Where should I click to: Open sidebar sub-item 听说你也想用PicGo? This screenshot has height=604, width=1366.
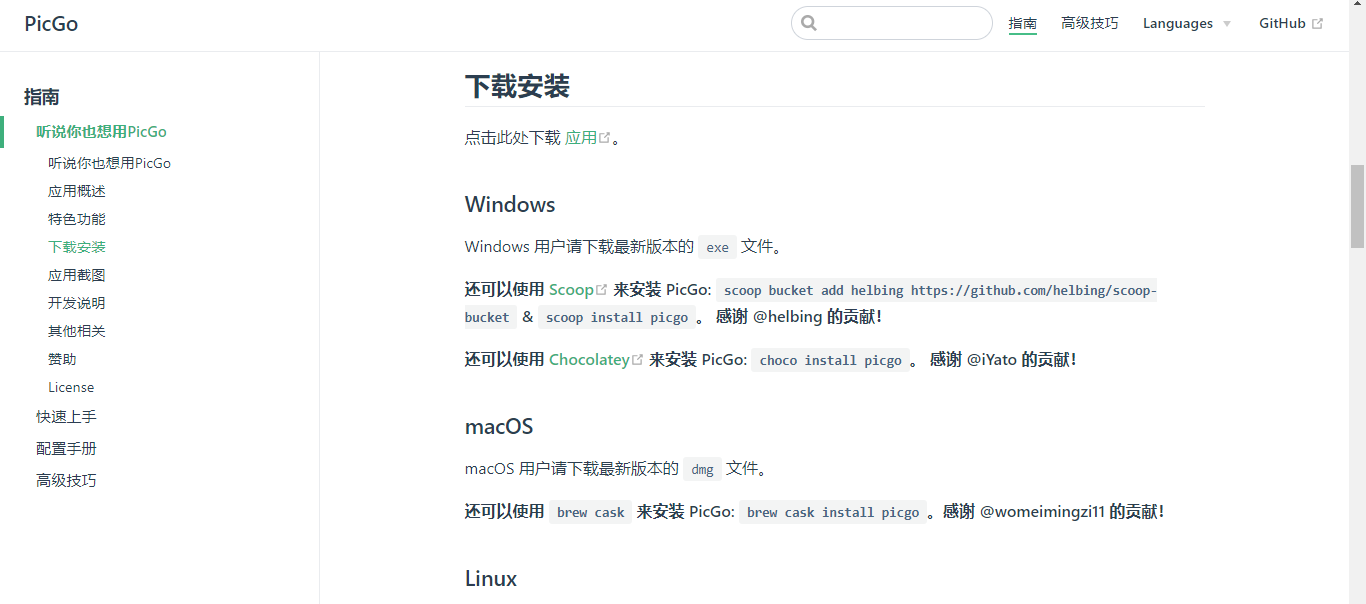pos(109,163)
